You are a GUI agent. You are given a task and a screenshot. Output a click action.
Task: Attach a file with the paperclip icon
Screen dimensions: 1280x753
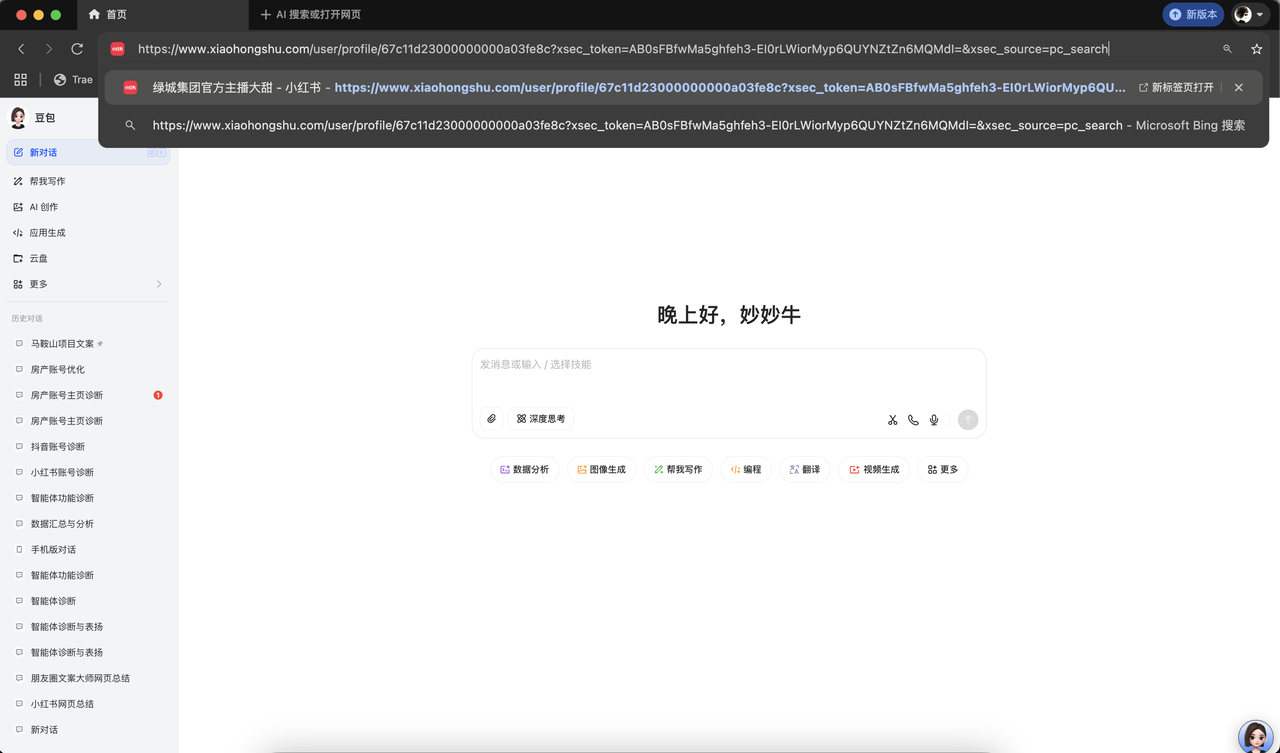pos(491,419)
